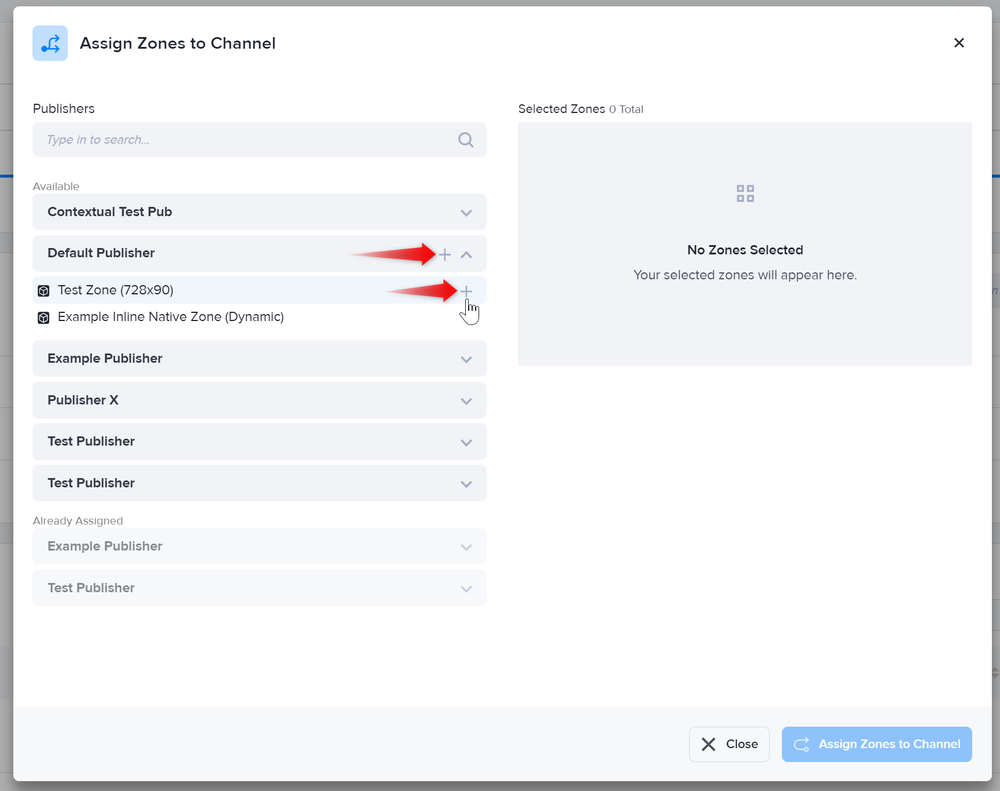Expand Contextual Test Pub publisher
This screenshot has width=1000, height=791.
(466, 212)
